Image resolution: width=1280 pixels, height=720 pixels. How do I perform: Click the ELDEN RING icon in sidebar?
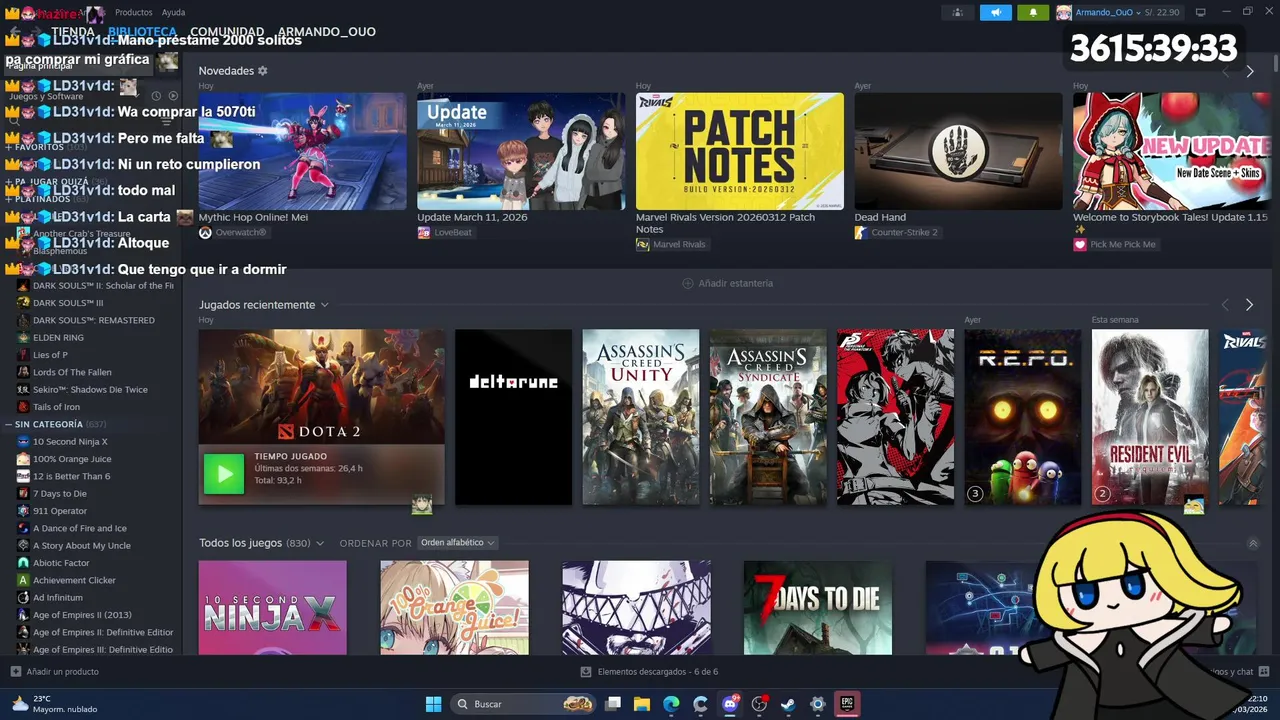[23, 338]
